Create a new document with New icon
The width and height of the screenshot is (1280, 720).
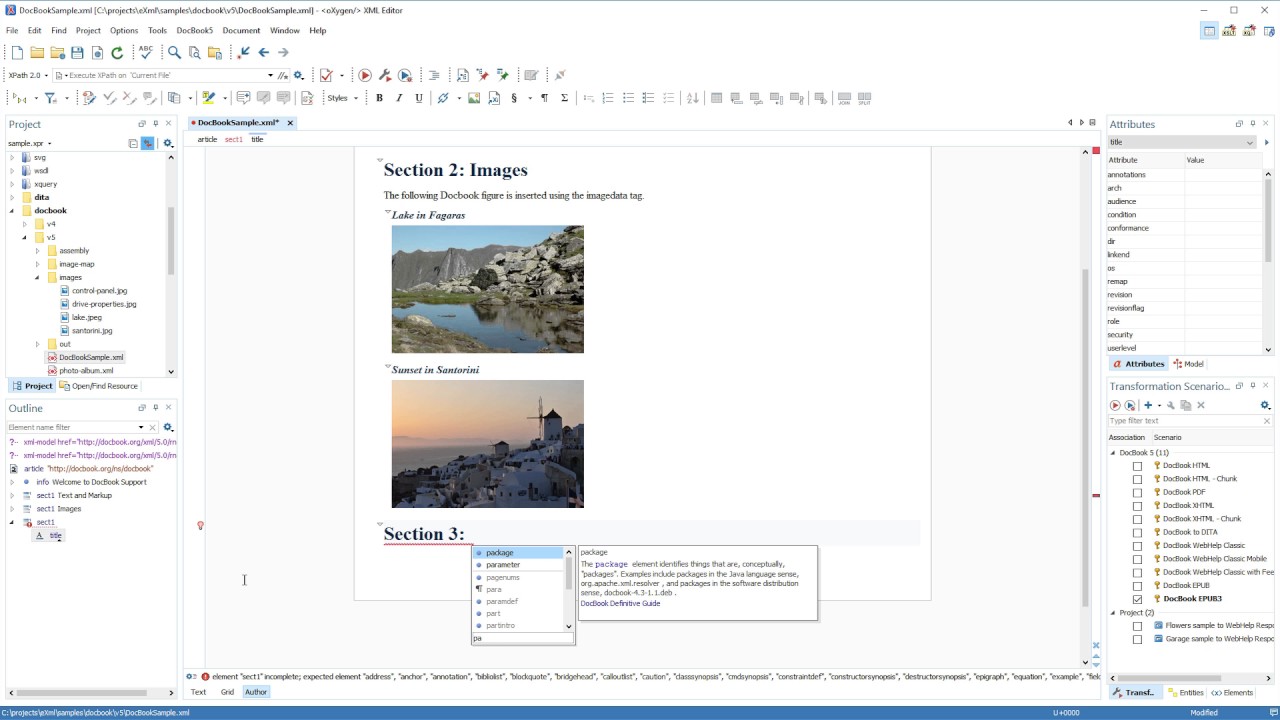coord(17,52)
